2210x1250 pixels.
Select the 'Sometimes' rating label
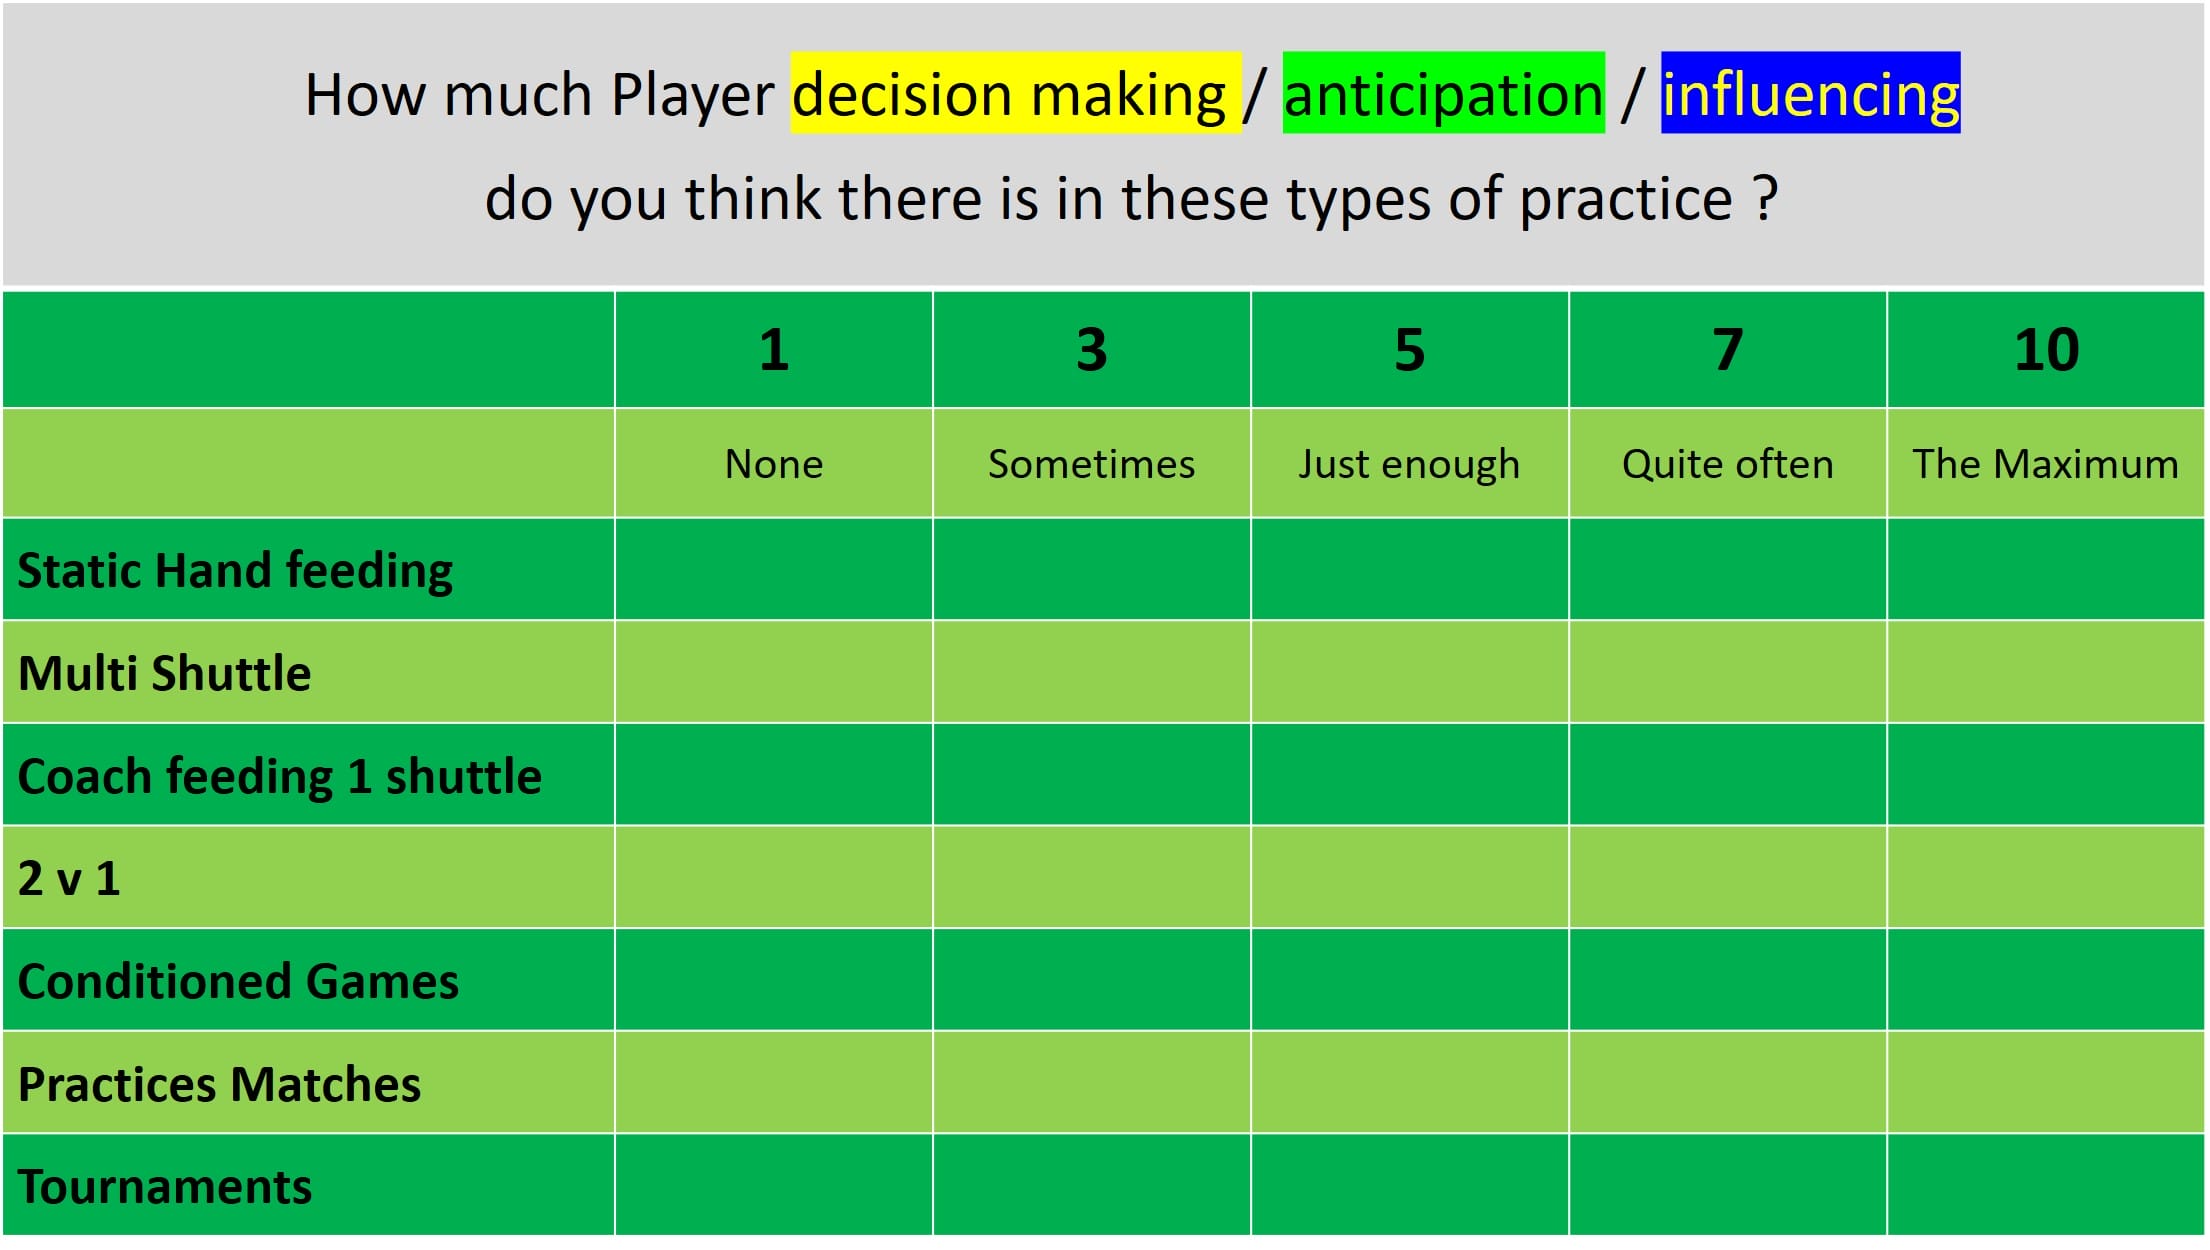click(x=1092, y=464)
